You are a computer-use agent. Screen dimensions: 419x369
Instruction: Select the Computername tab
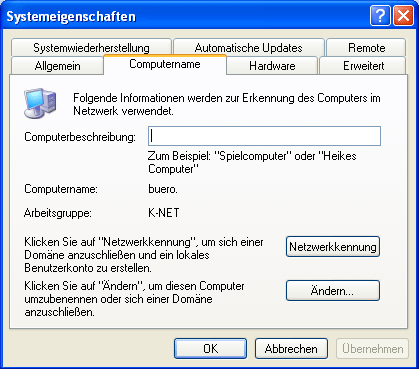165,64
